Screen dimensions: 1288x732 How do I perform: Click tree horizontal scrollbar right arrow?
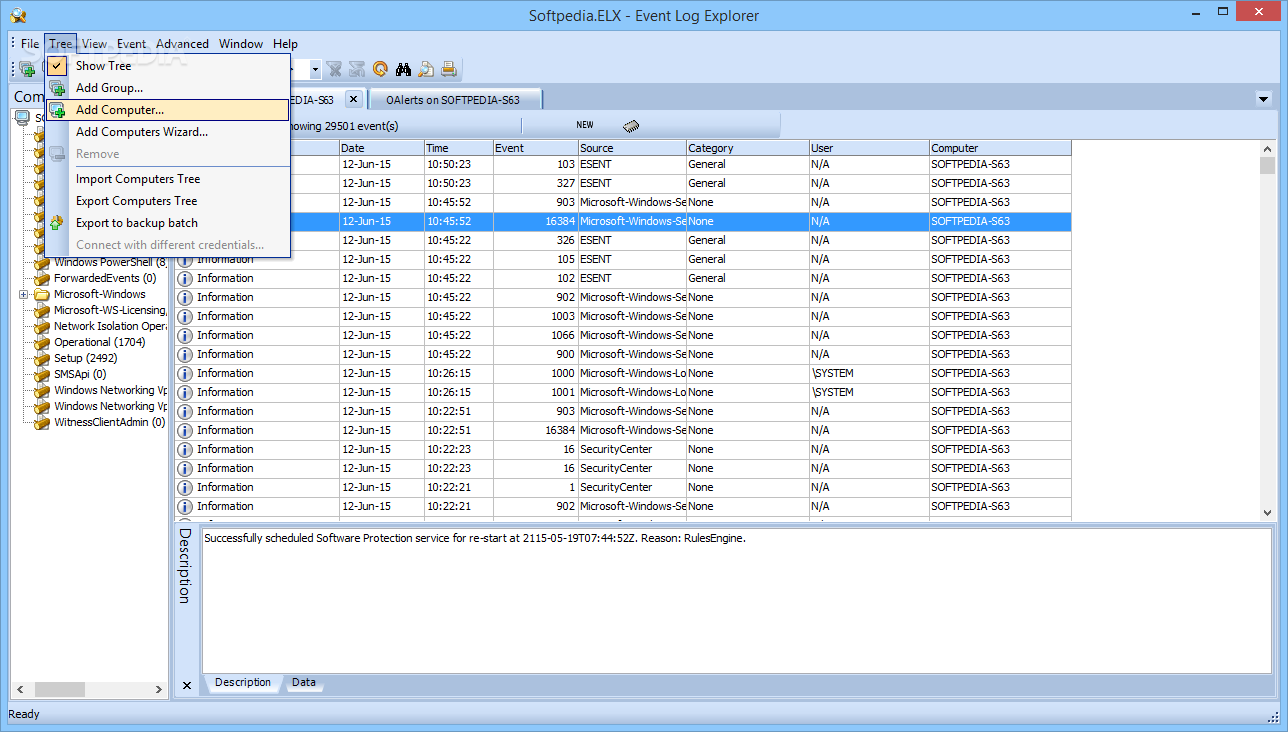(159, 690)
